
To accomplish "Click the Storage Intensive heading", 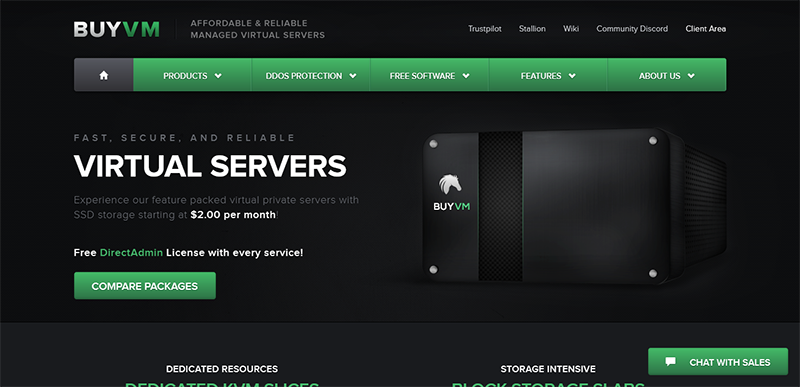I will pyautogui.click(x=548, y=369).
